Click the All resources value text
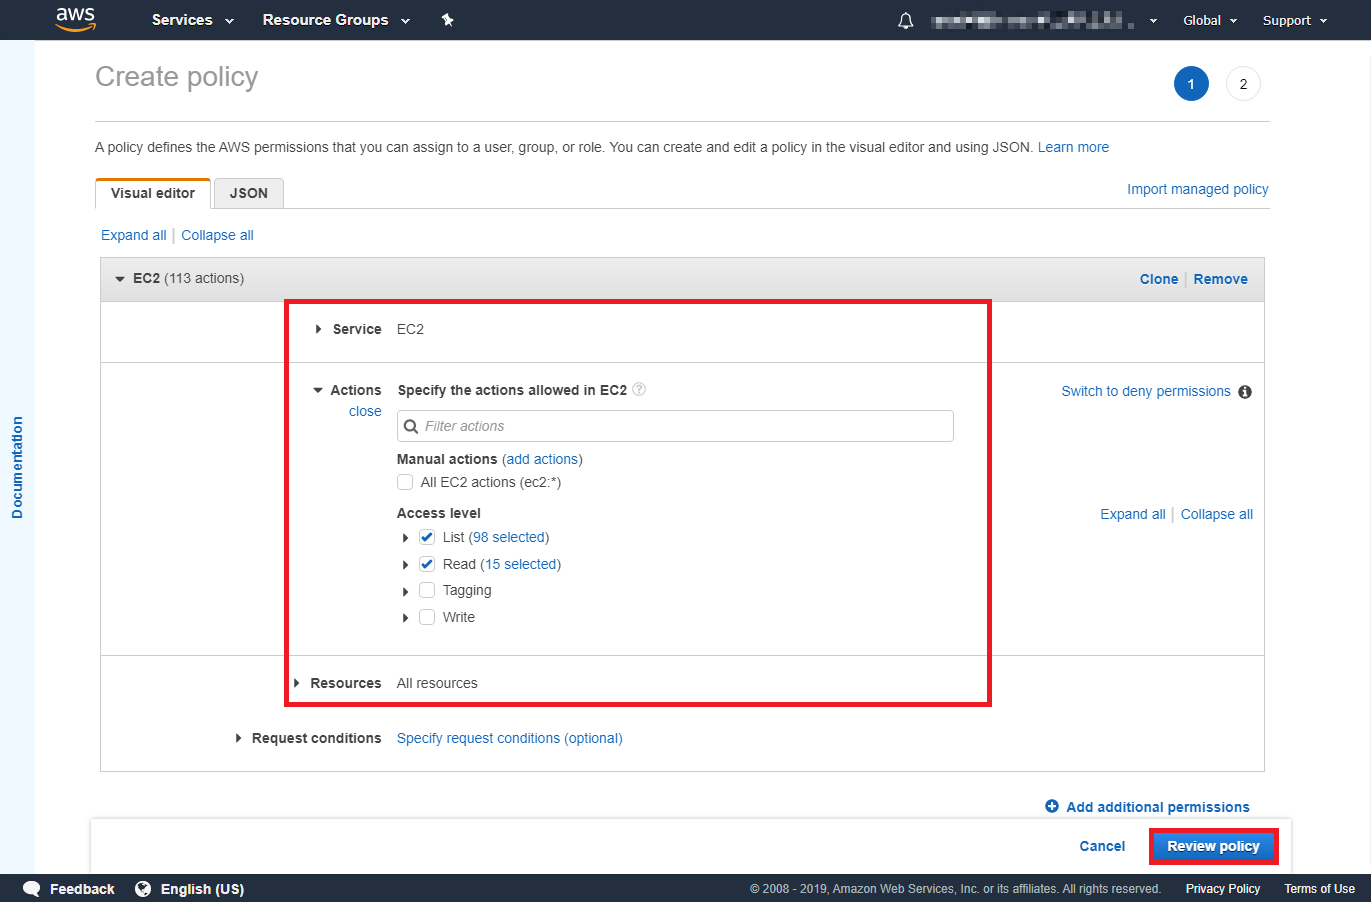 pos(437,683)
